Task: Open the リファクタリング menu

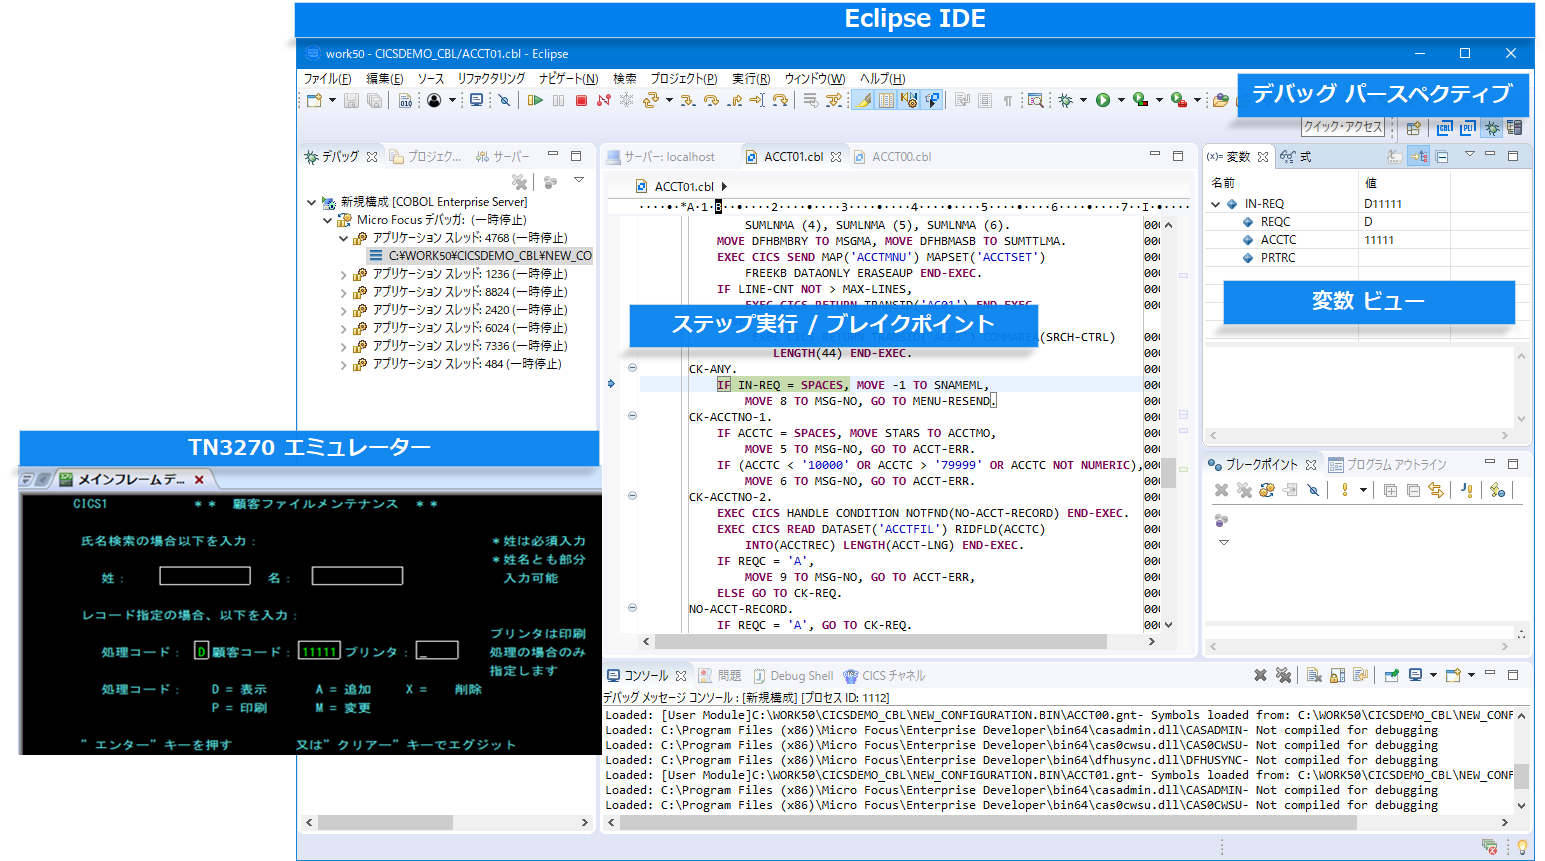Action: [491, 79]
